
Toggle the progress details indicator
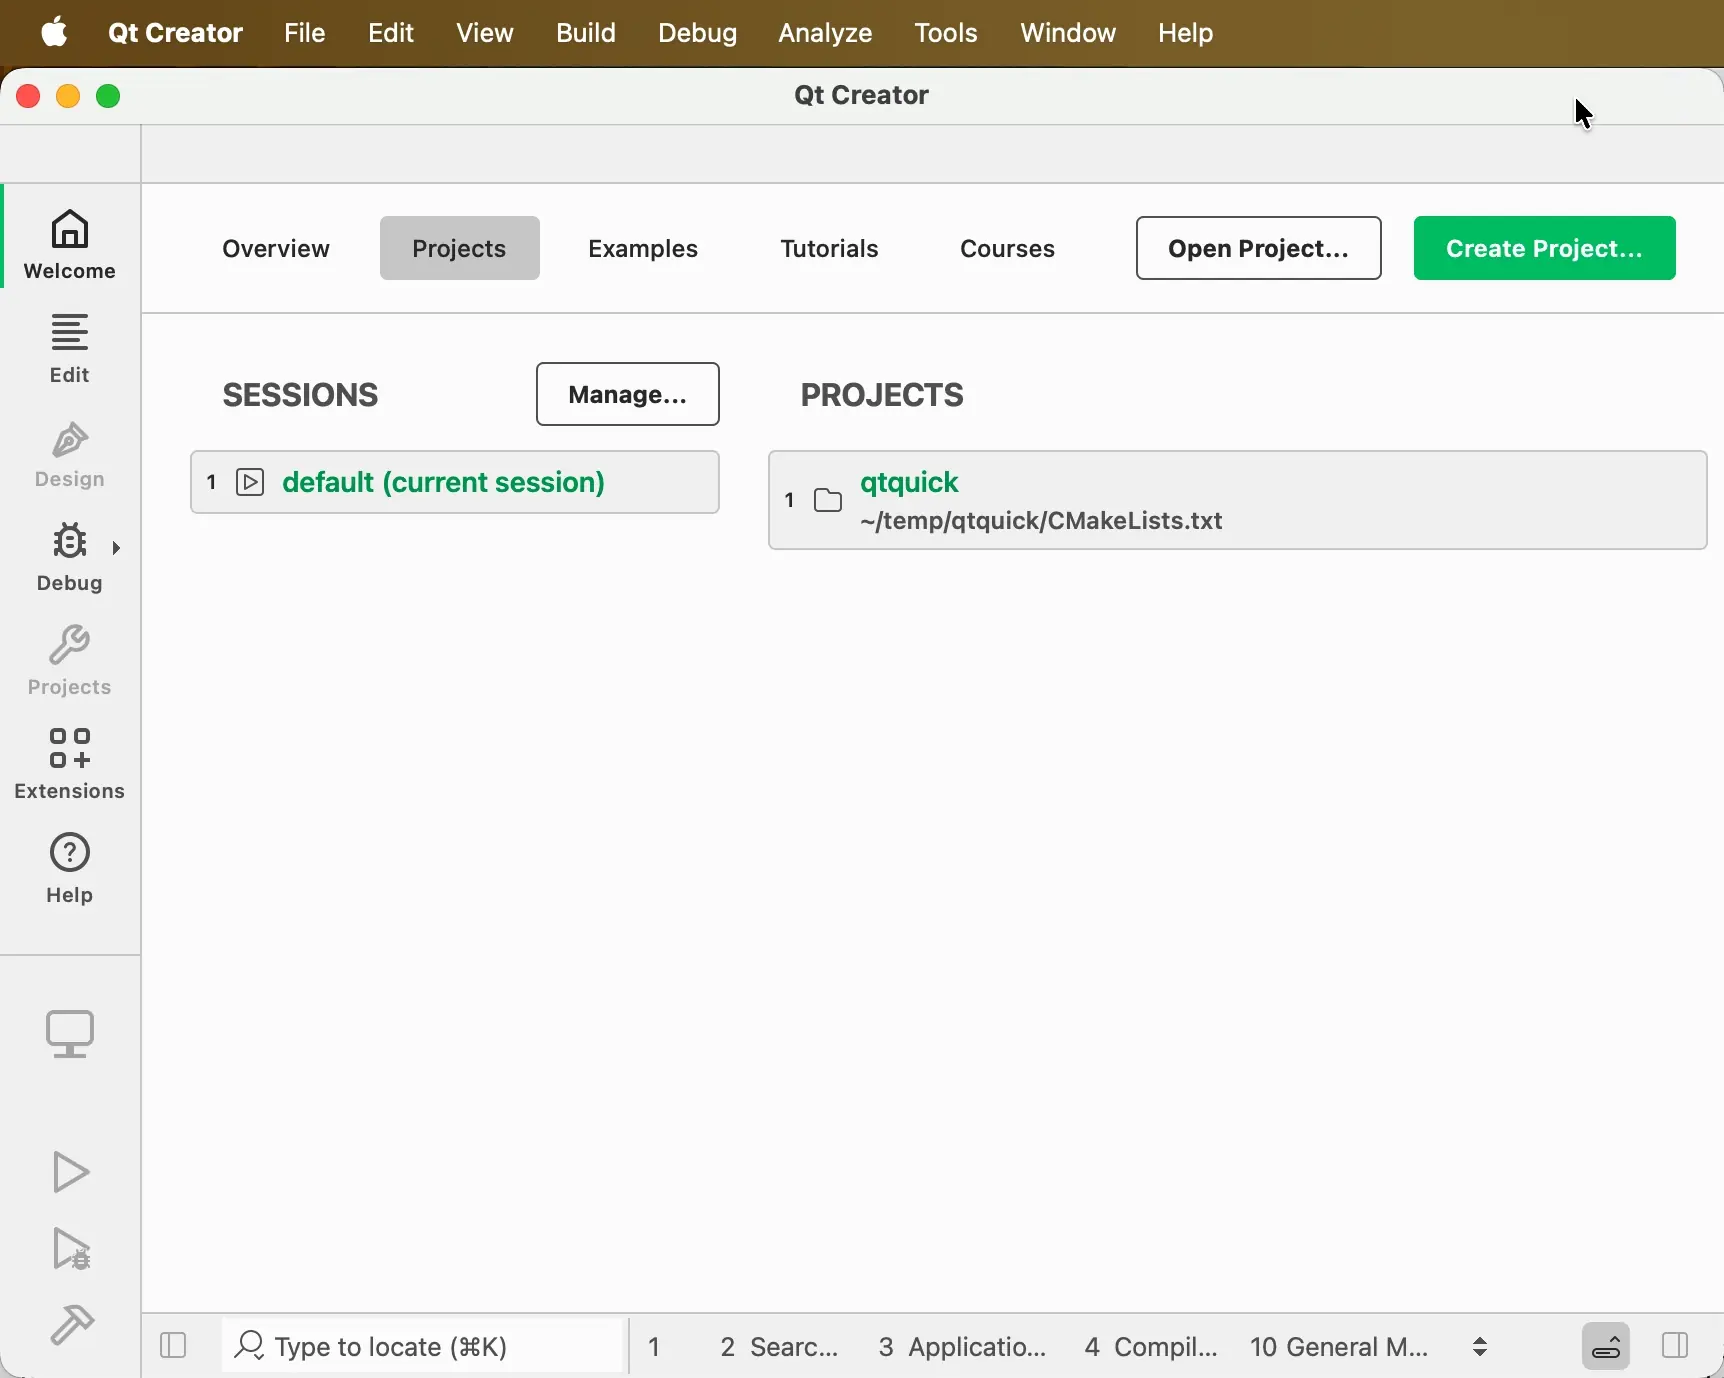tap(1605, 1347)
